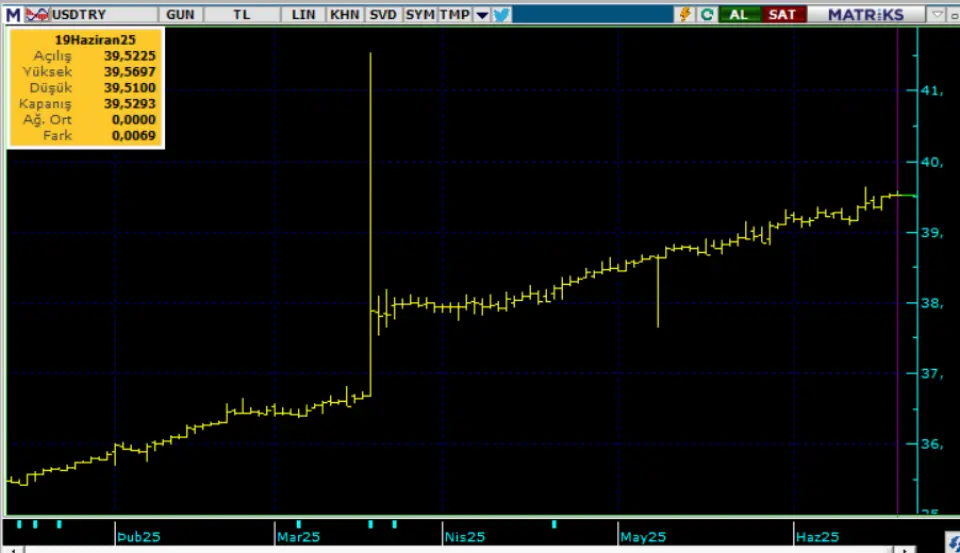Click the 36 price axis label

point(932,444)
